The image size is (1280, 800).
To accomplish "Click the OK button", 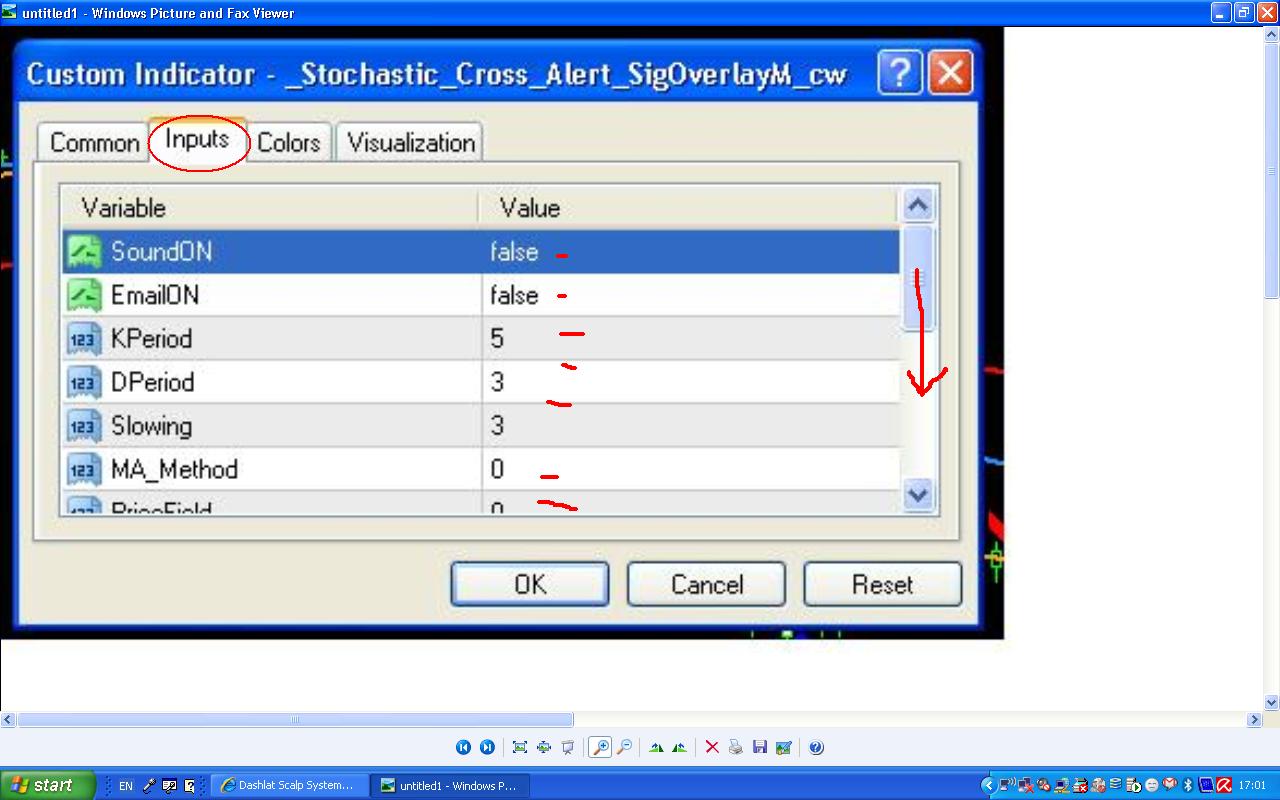I will 529,584.
